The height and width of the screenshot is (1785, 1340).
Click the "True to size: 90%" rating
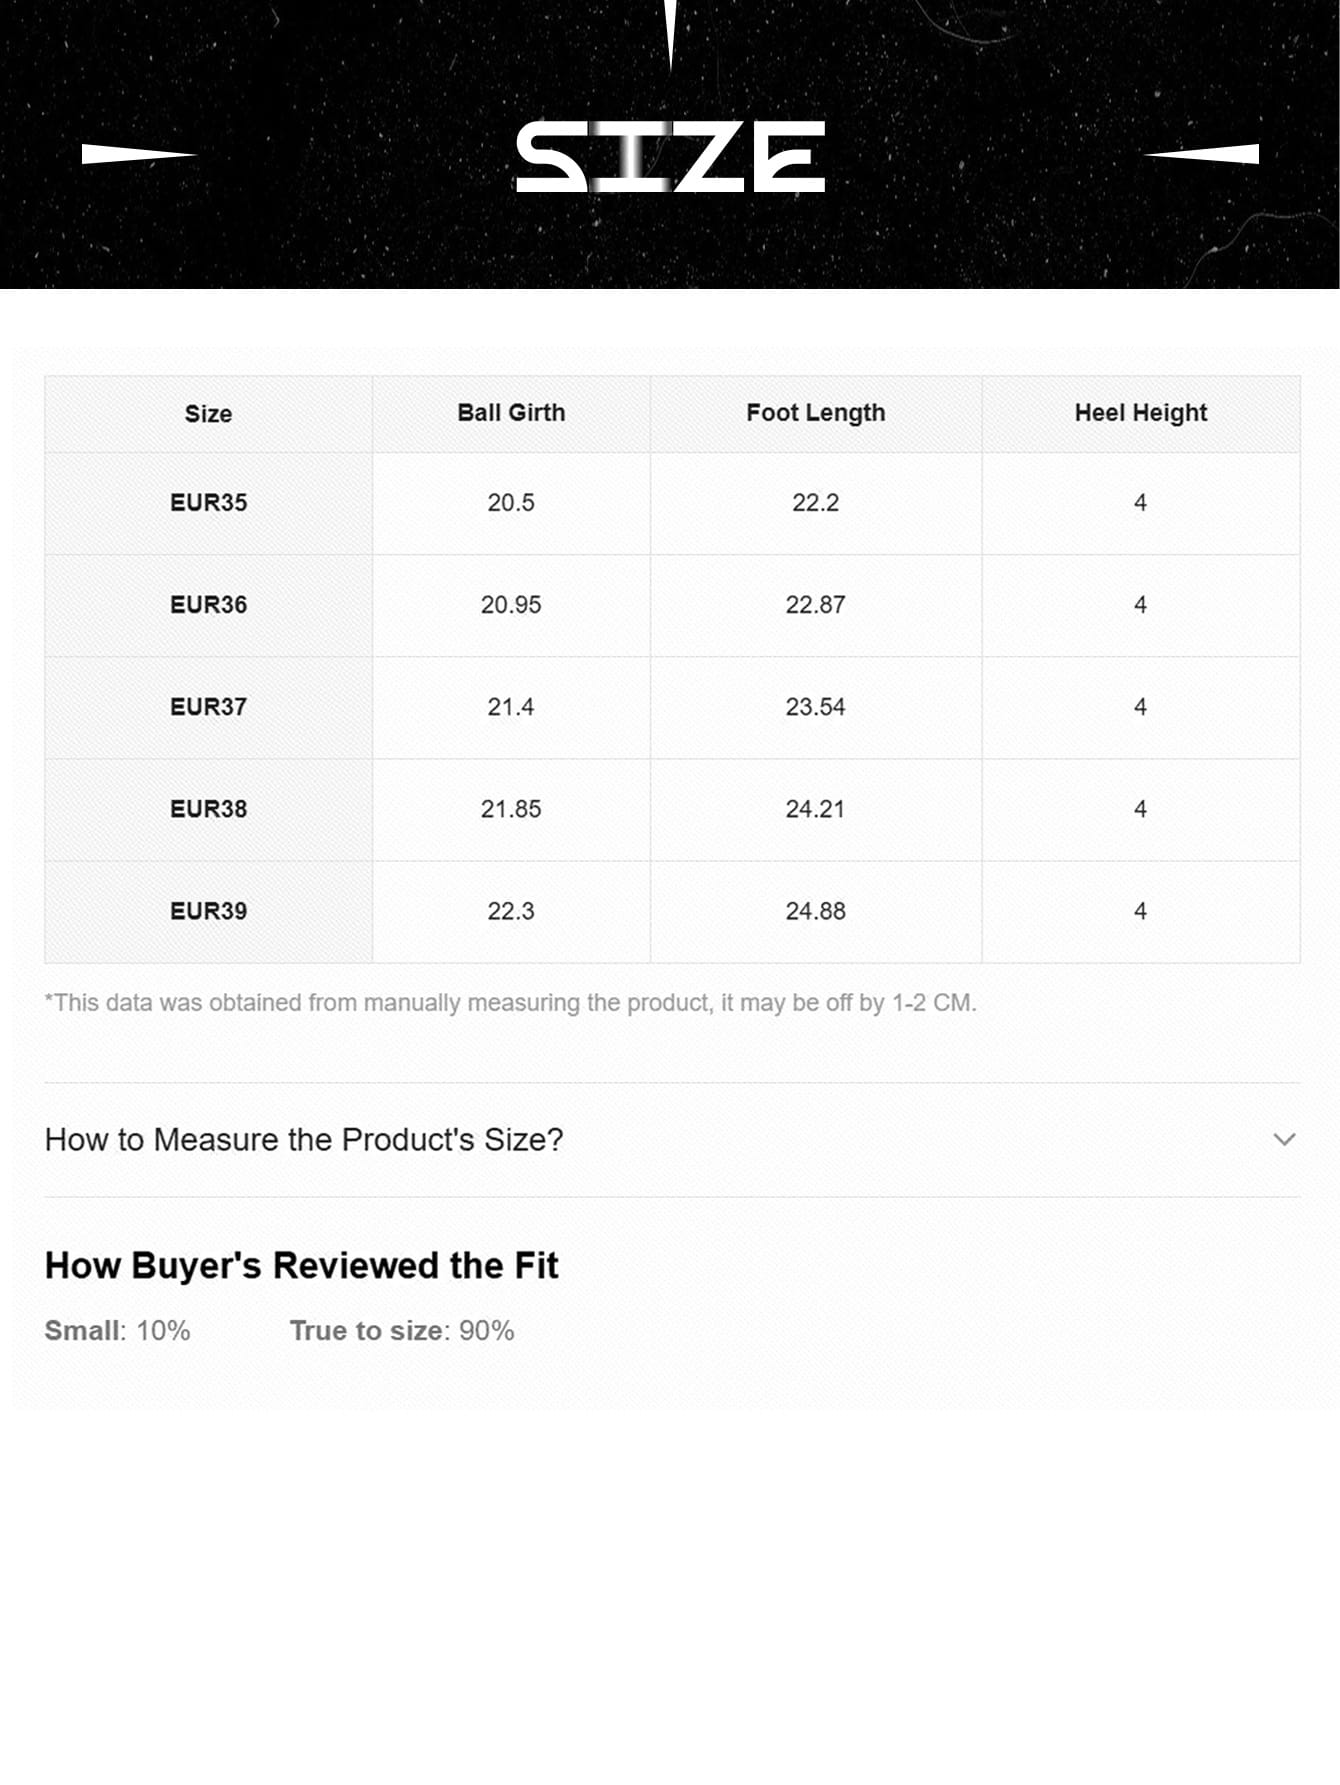click(402, 1331)
